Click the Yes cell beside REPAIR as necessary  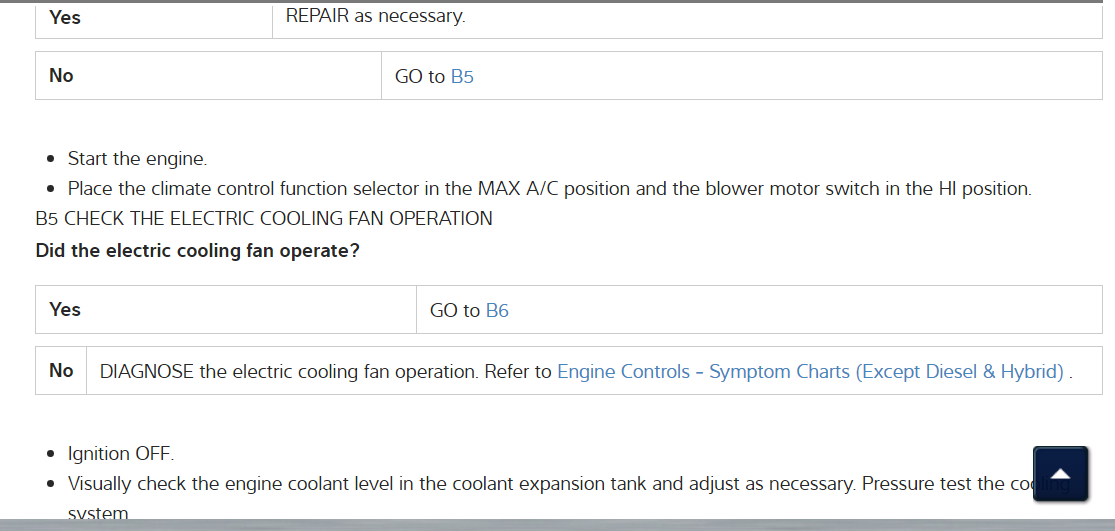pyautogui.click(x=65, y=18)
